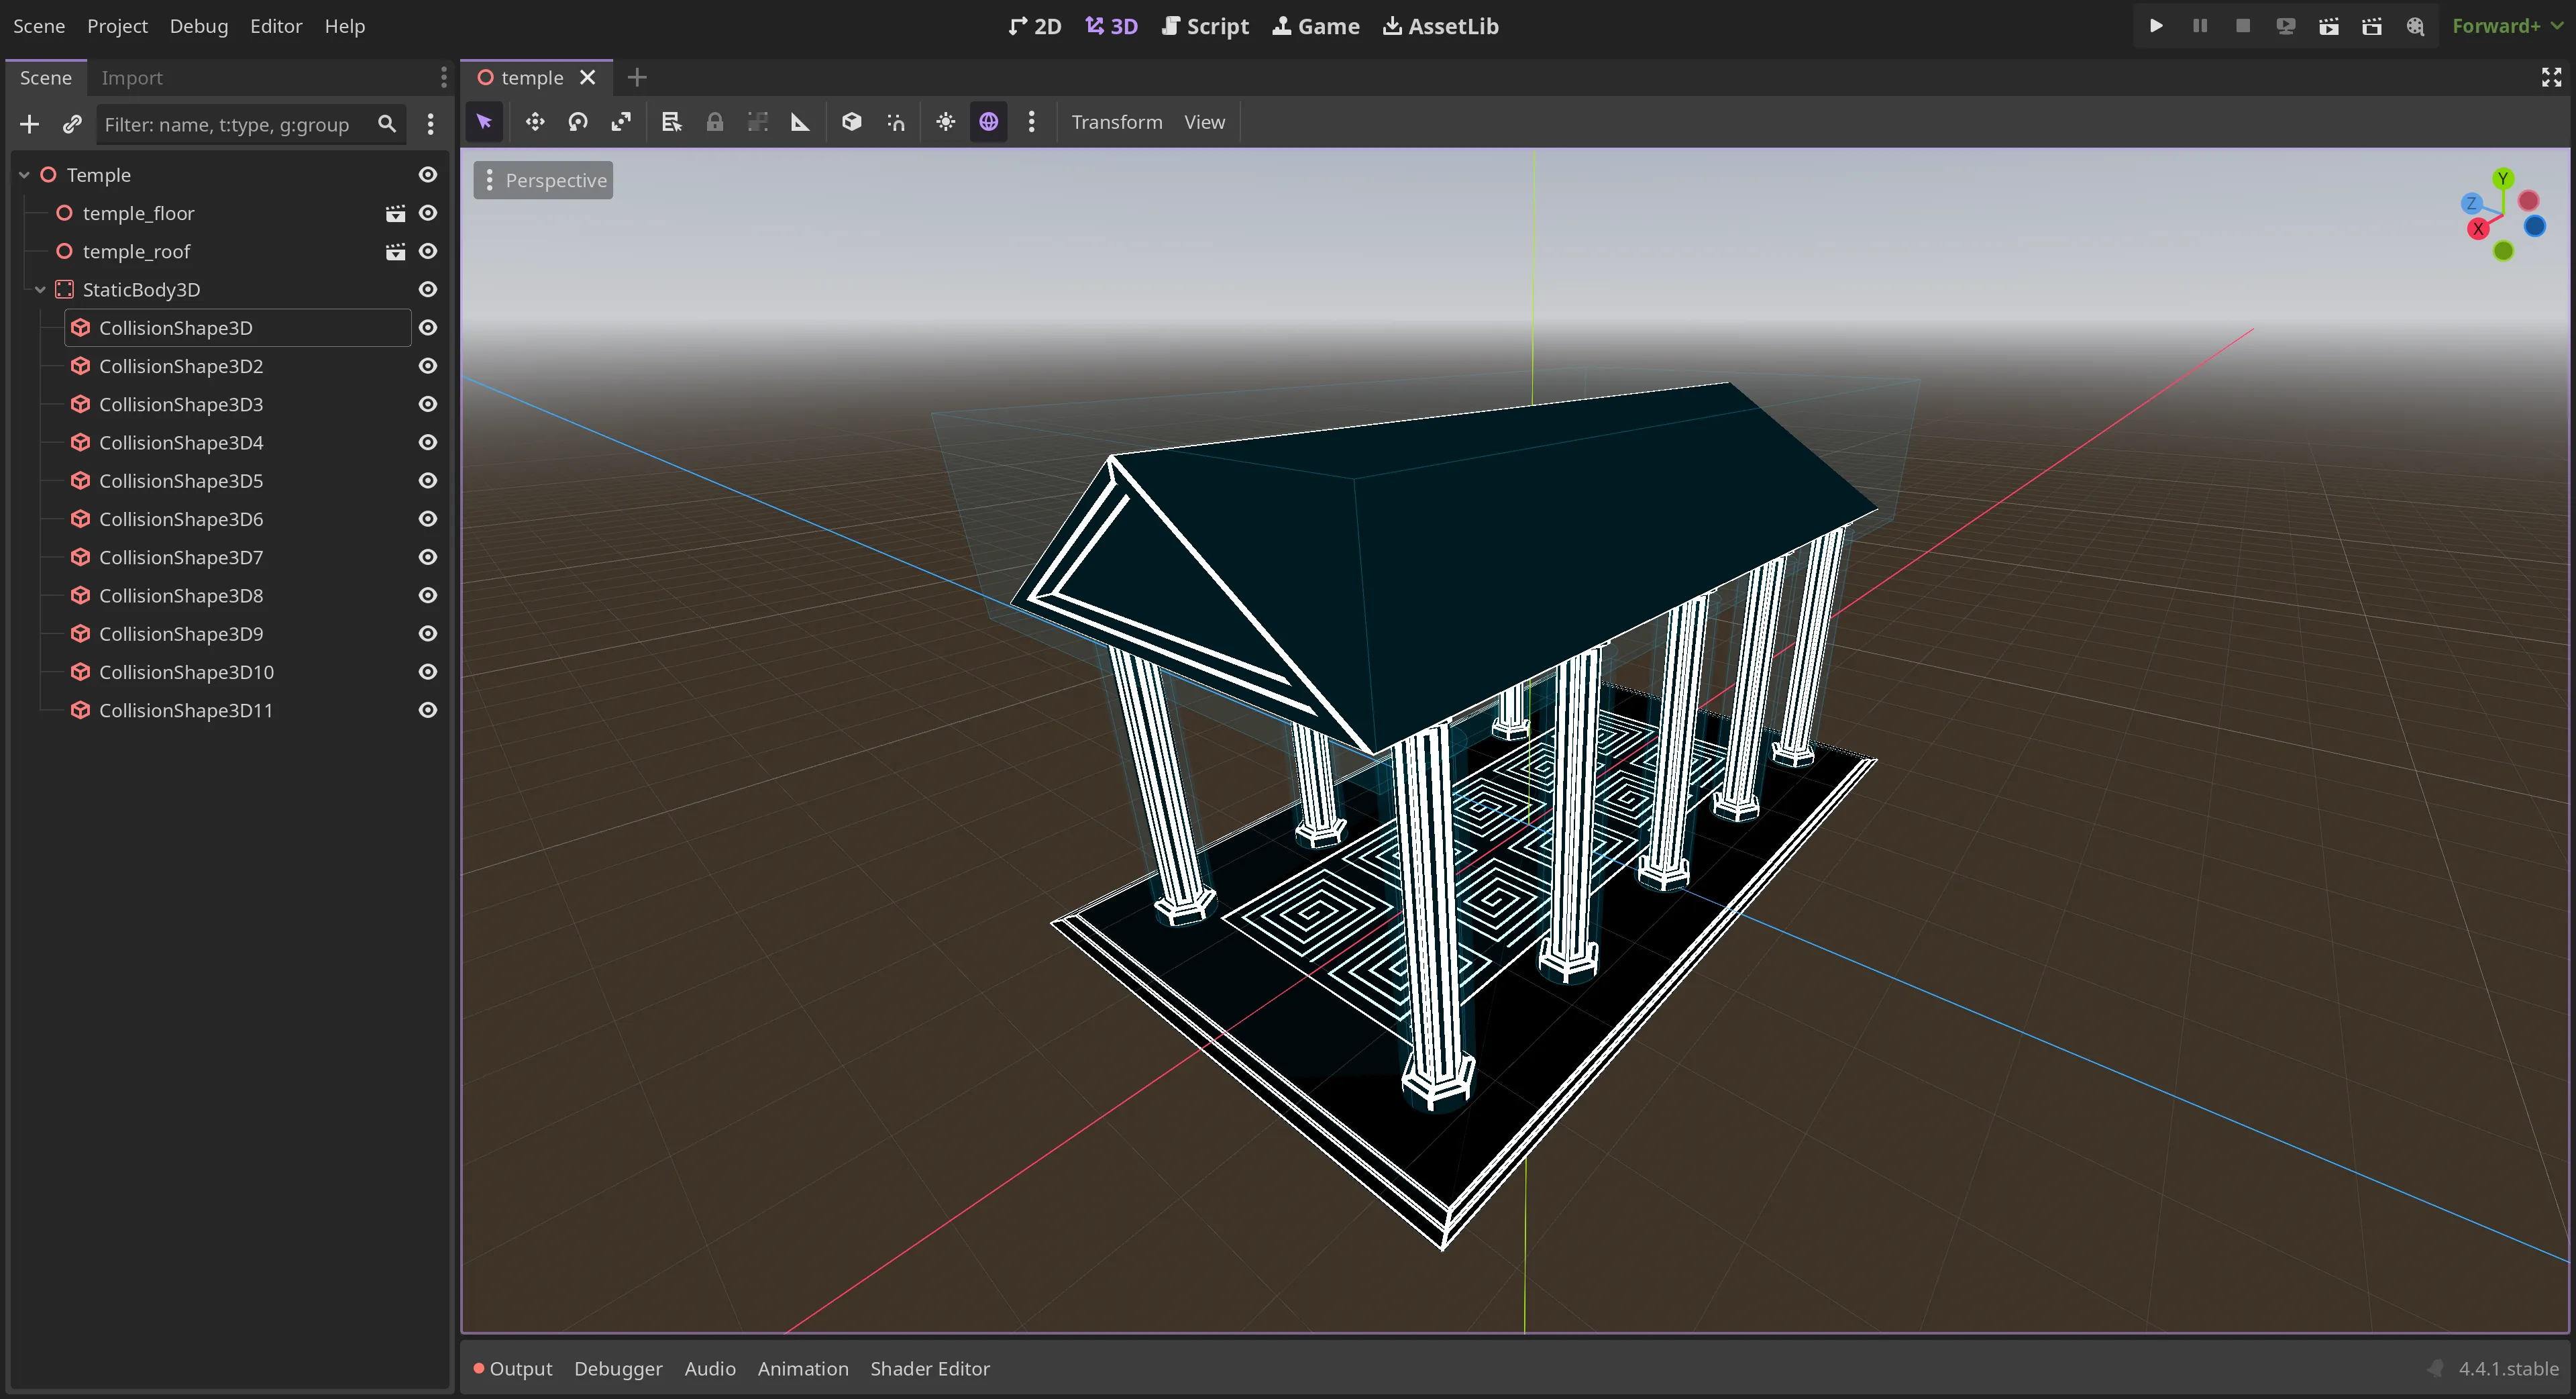Image resolution: width=2576 pixels, height=1399 pixels.
Task: Toggle visibility of CollisionShape3D5
Action: (x=428, y=481)
